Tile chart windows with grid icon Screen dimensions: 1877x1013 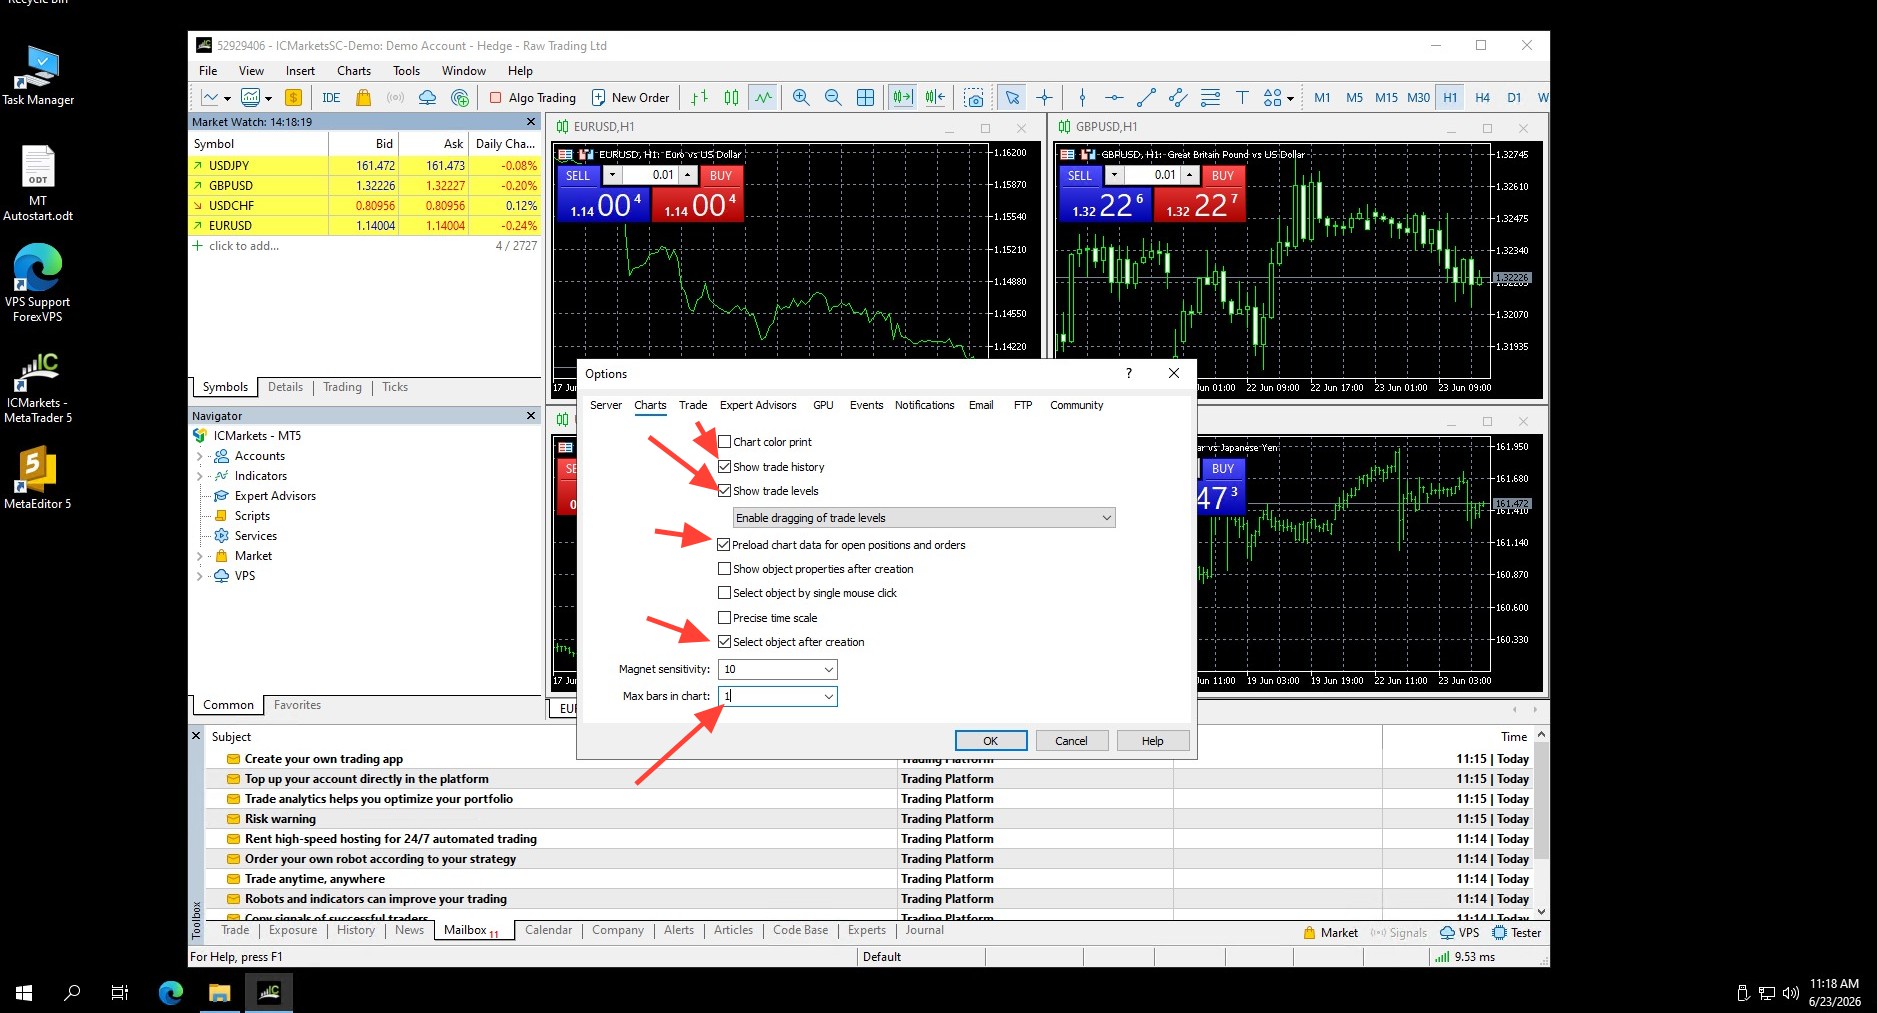coord(866,97)
